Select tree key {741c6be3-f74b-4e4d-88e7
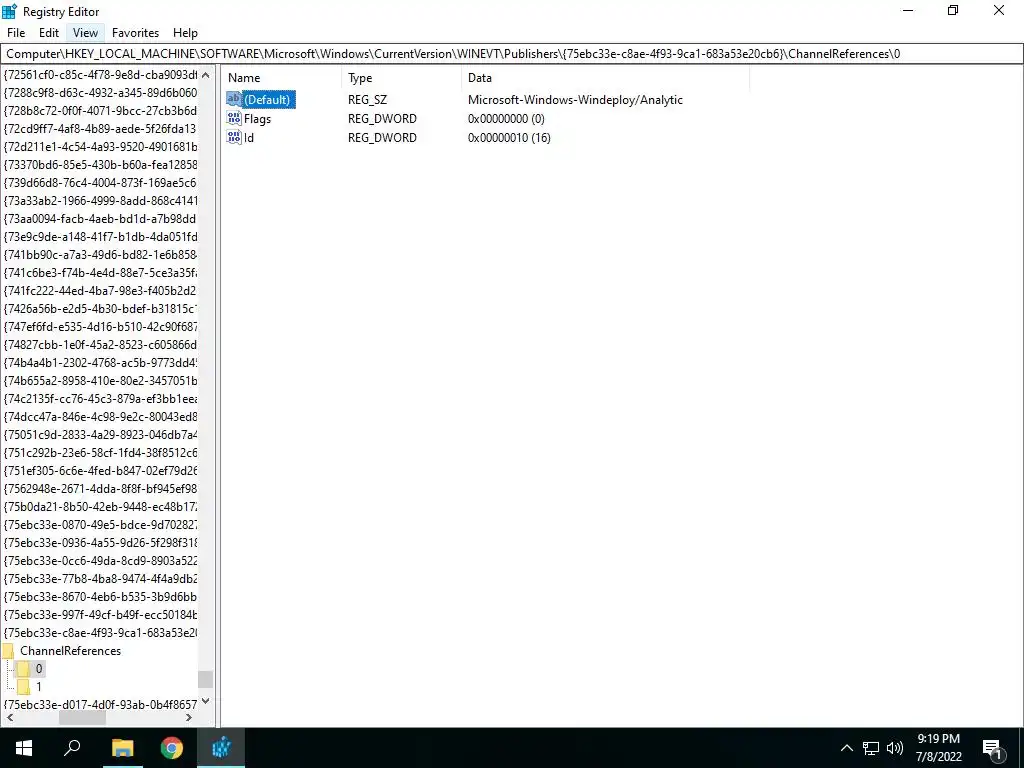Viewport: 1024px width, 768px height. [100, 272]
